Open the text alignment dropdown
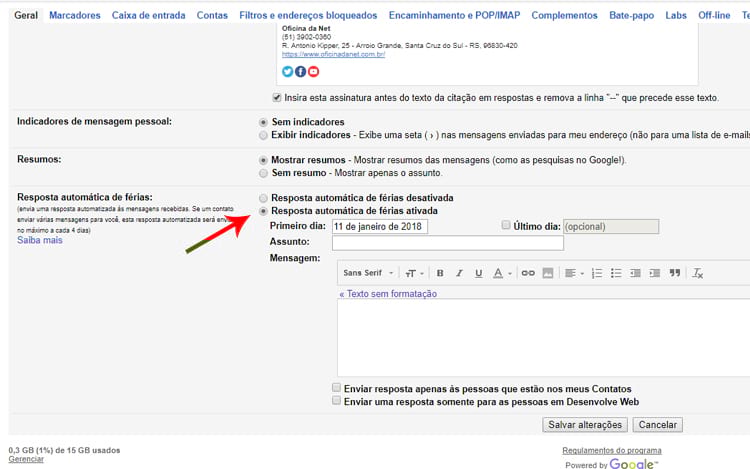 (x=572, y=273)
